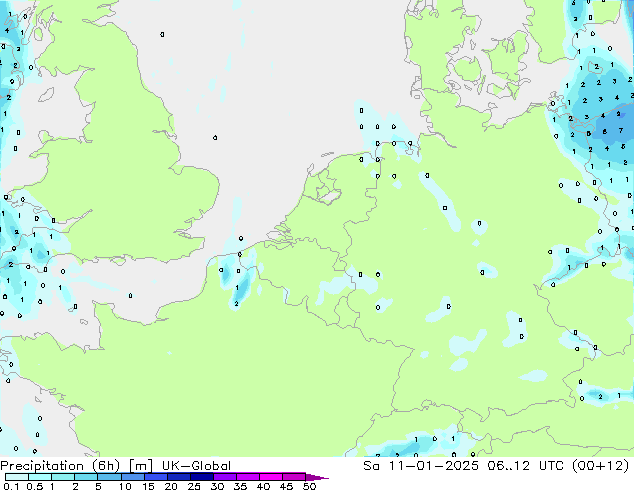The height and width of the screenshot is (490, 634).
Task: Click the '20' legend scale label
Action: point(171,486)
